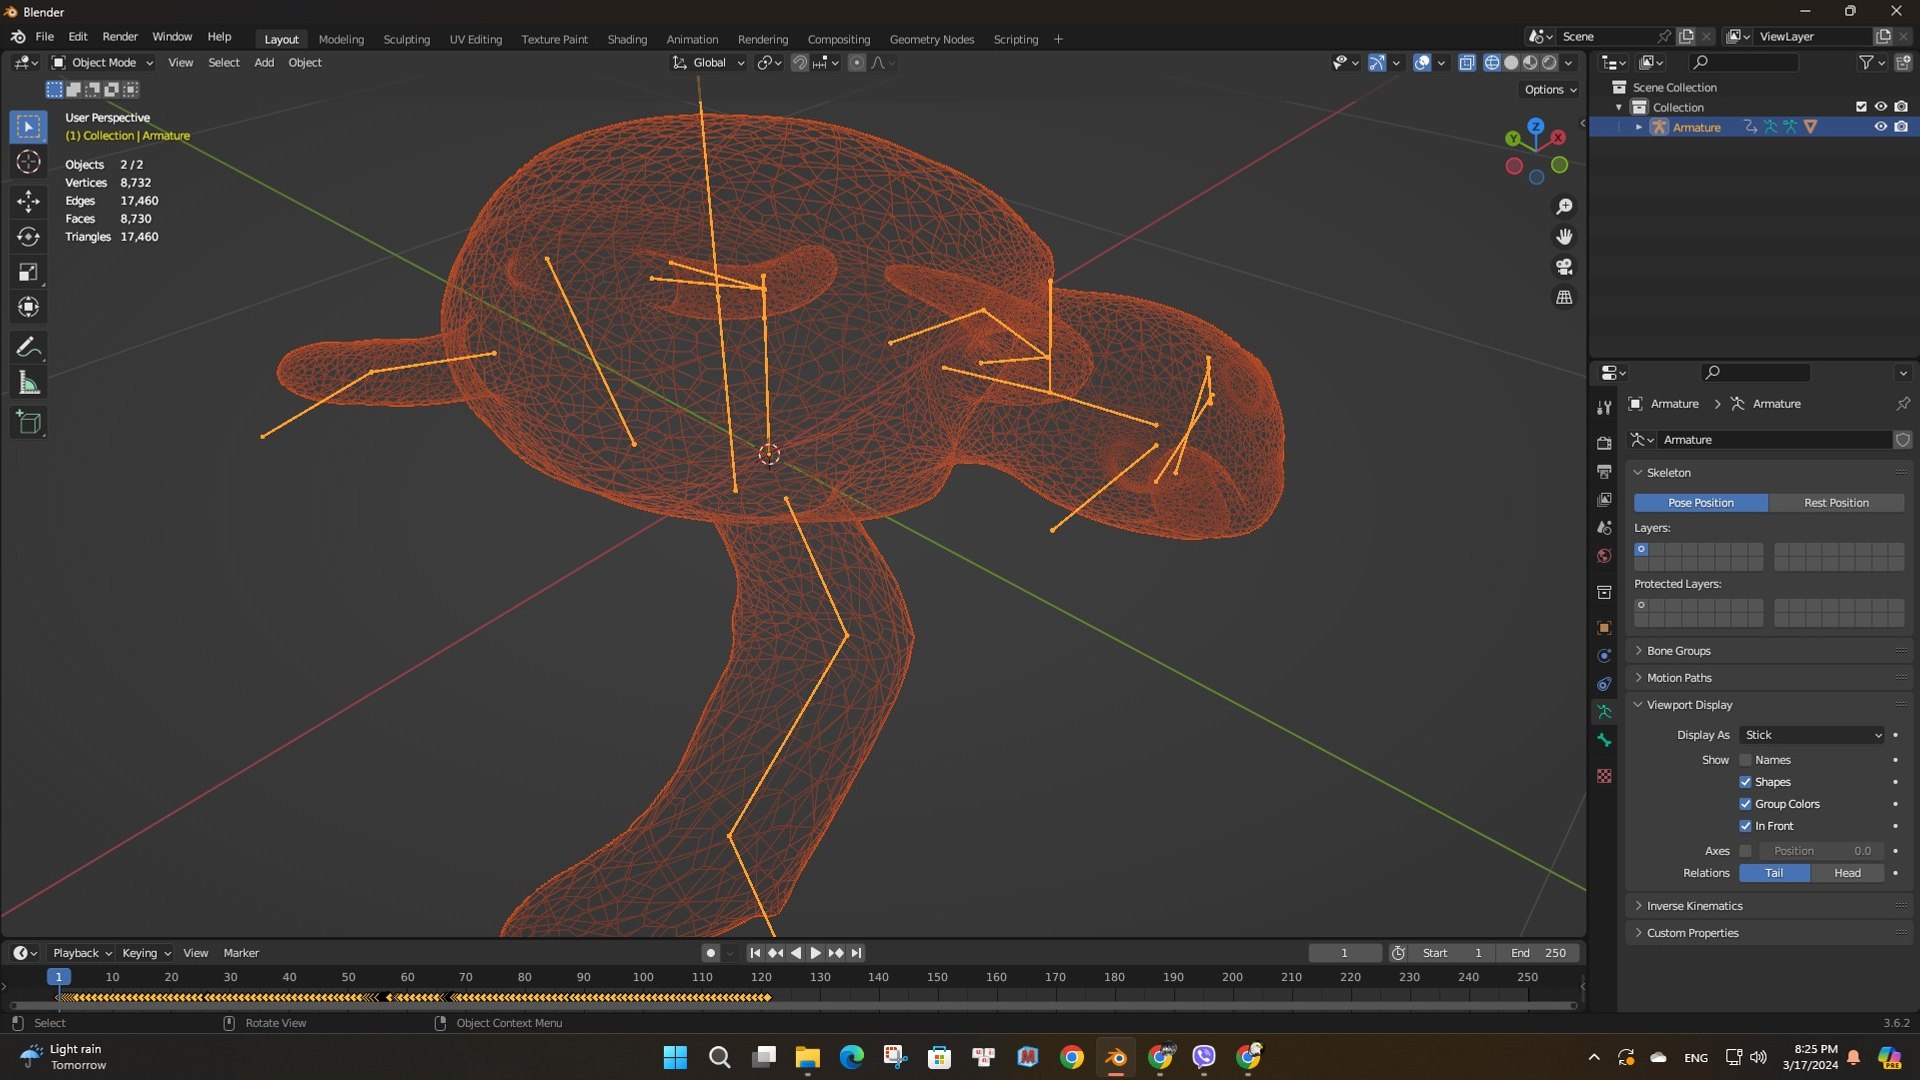This screenshot has width=1920, height=1080.
Task: Choose the Annotate pencil tool
Action: tap(28, 347)
